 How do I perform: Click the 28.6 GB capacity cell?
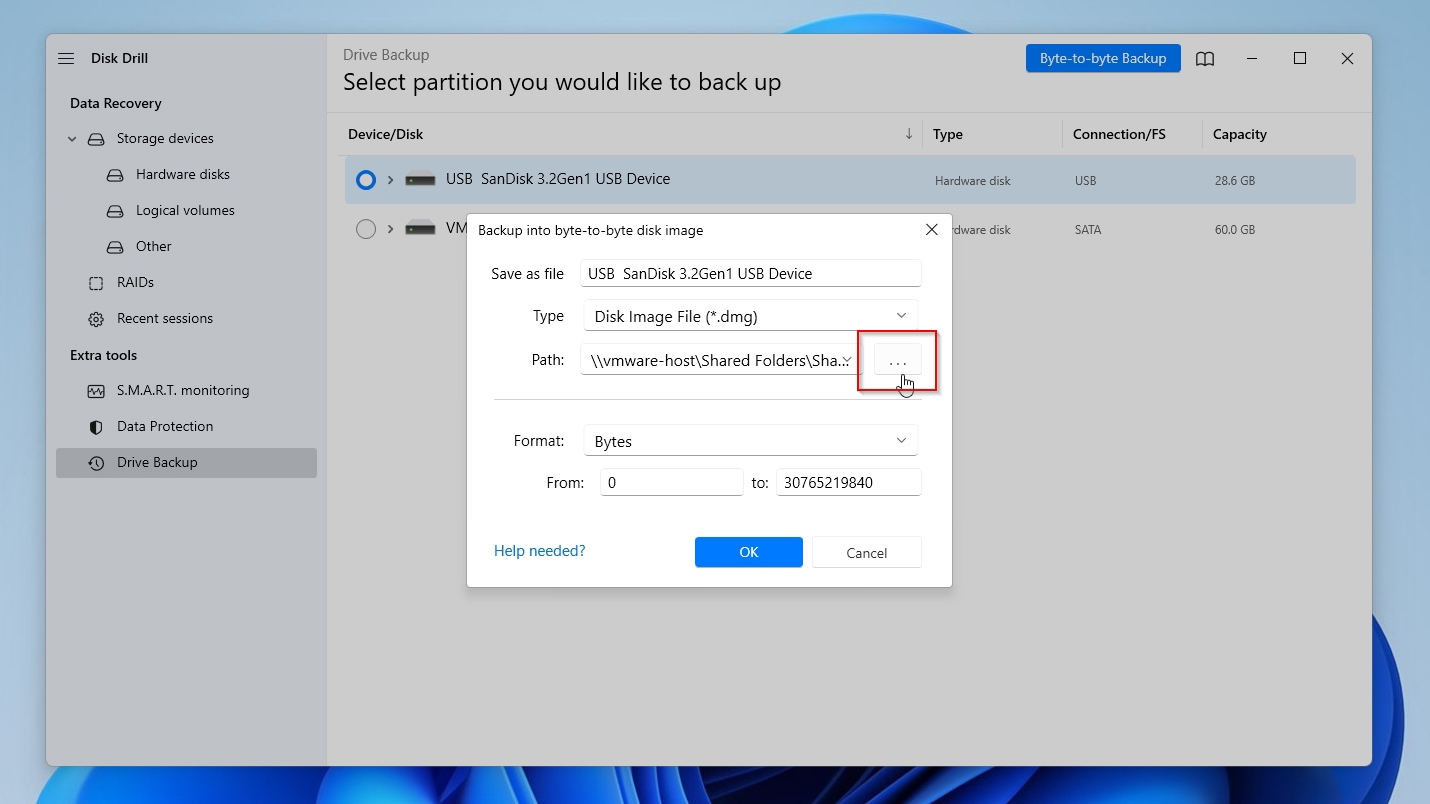pyautogui.click(x=1234, y=181)
